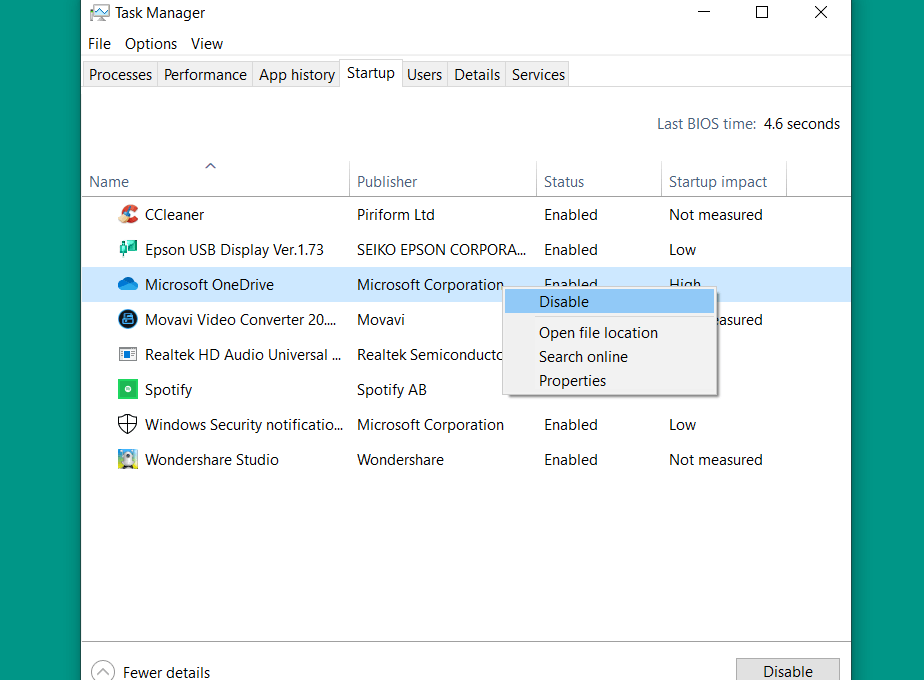Click the SEIKO EPSON CORPORA... publisher cell
Image resolution: width=924 pixels, height=680 pixels.
pos(441,250)
